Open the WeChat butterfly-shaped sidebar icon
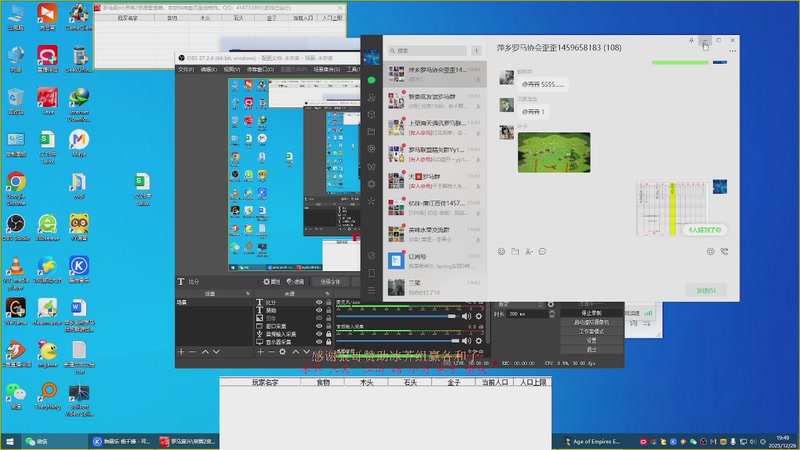This screenshot has width=800, height=450. [371, 166]
